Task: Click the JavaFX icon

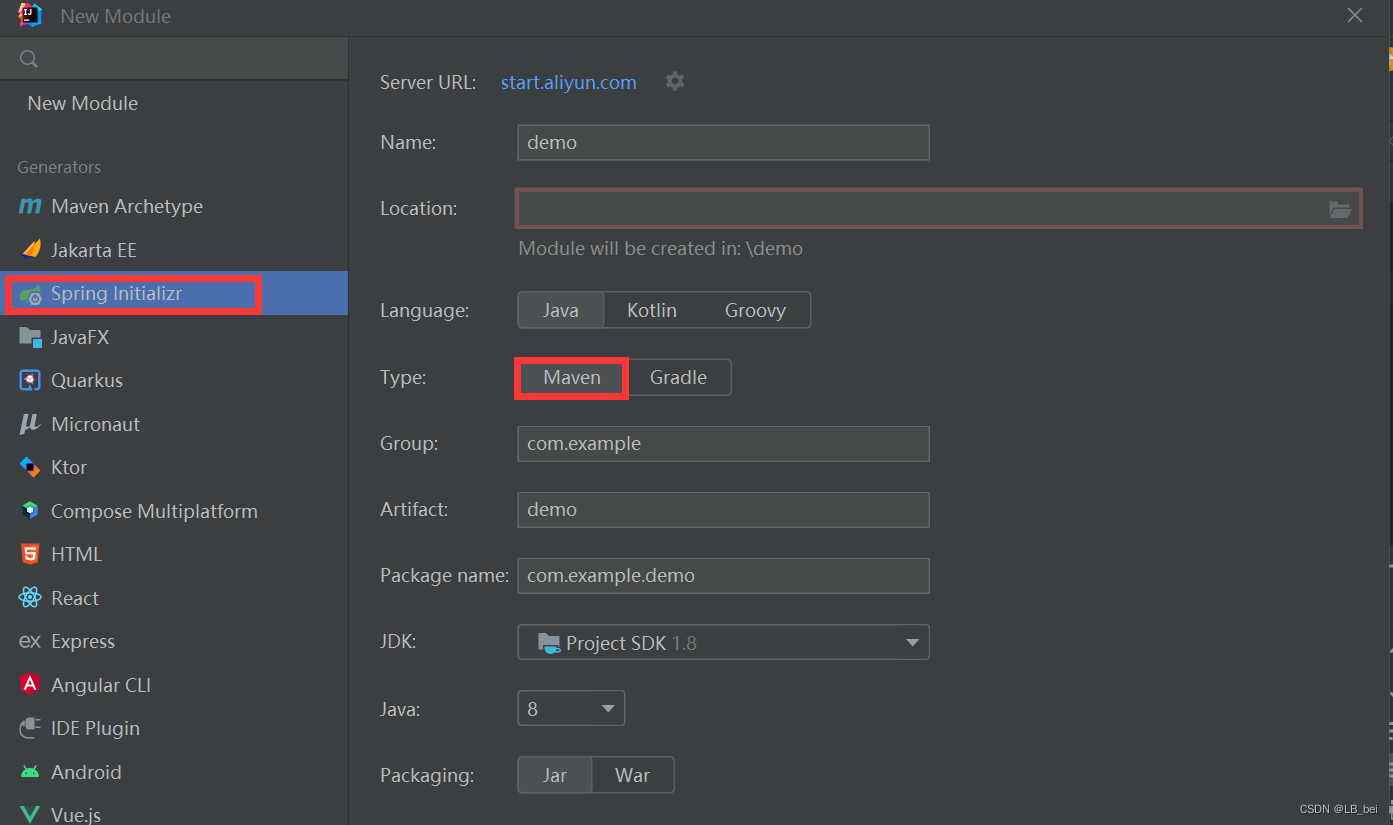Action: tap(30, 337)
